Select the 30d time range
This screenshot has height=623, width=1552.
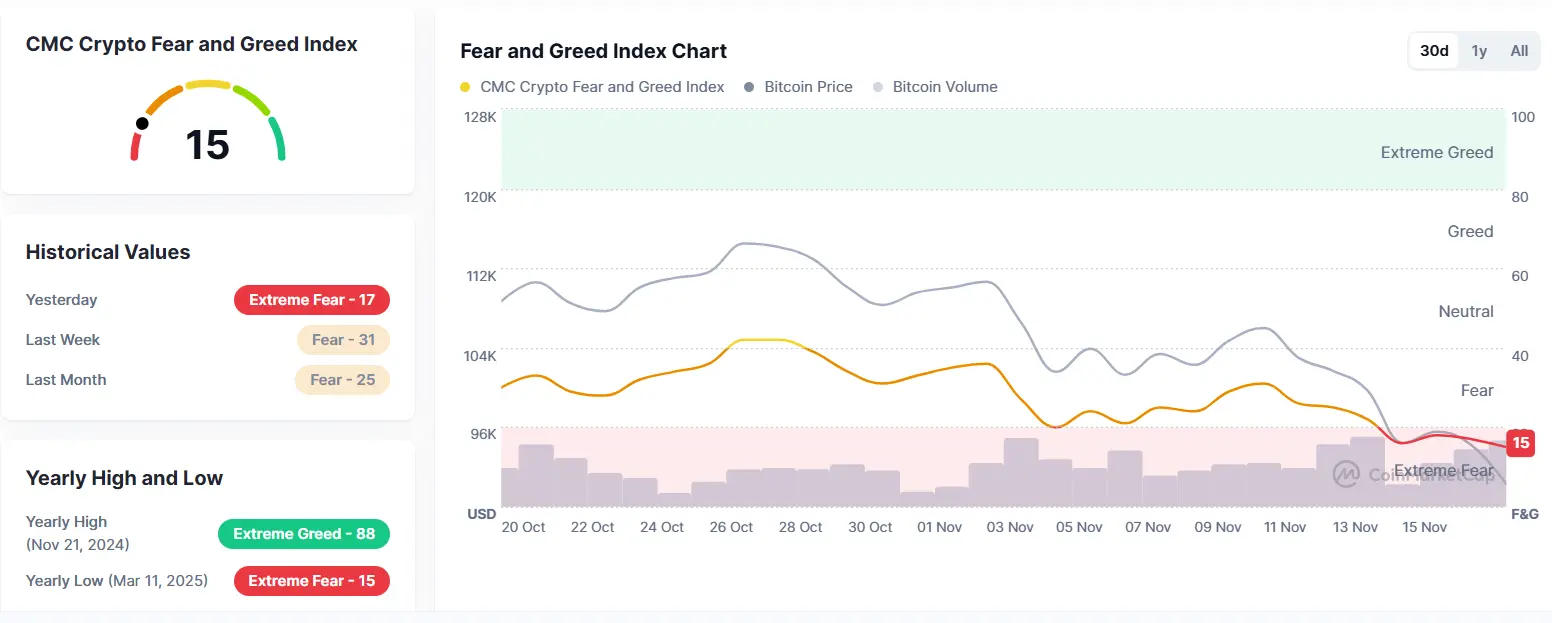tap(1434, 51)
